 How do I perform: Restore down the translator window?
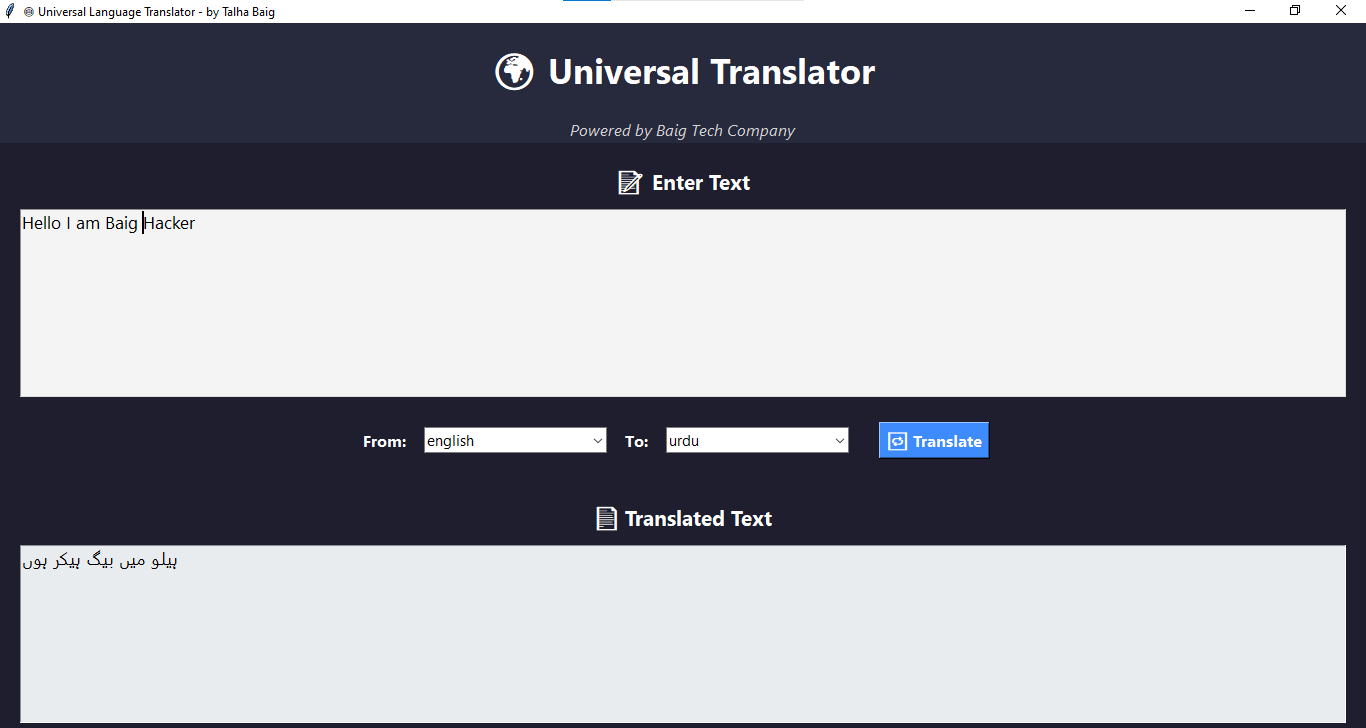[x=1295, y=11]
